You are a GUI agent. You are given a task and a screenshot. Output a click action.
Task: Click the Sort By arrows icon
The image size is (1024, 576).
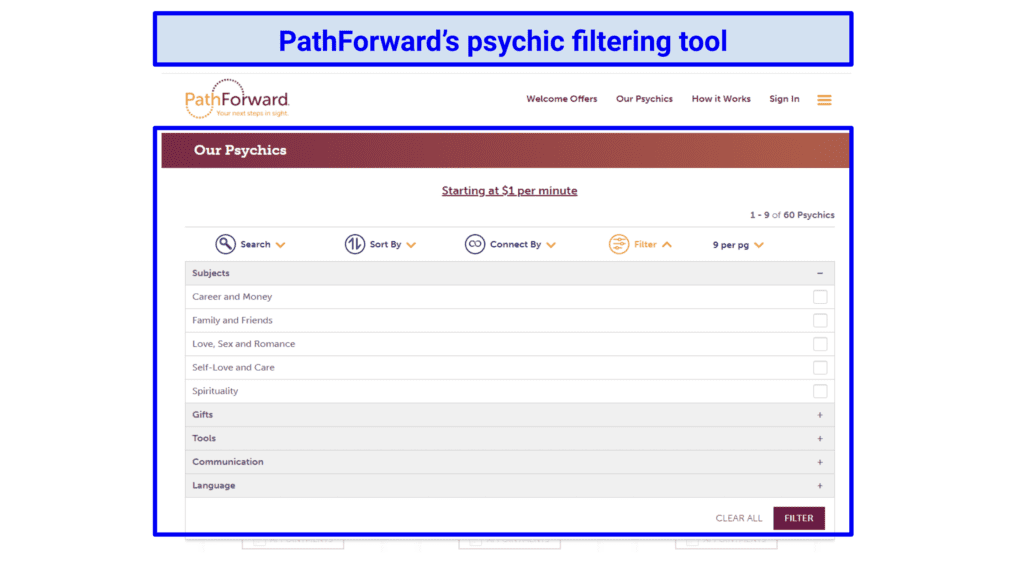point(355,244)
